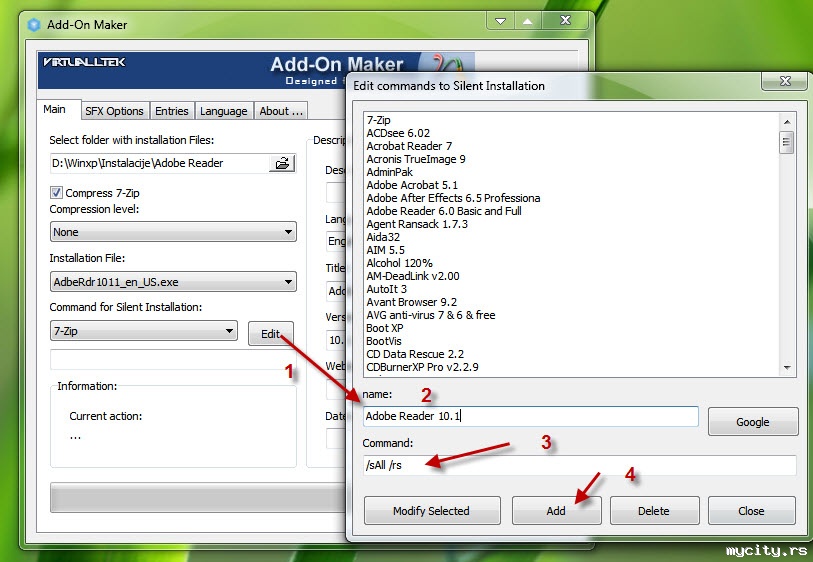Open the Compression level dropdown
Viewport: 813px width, 562px height.
point(173,232)
